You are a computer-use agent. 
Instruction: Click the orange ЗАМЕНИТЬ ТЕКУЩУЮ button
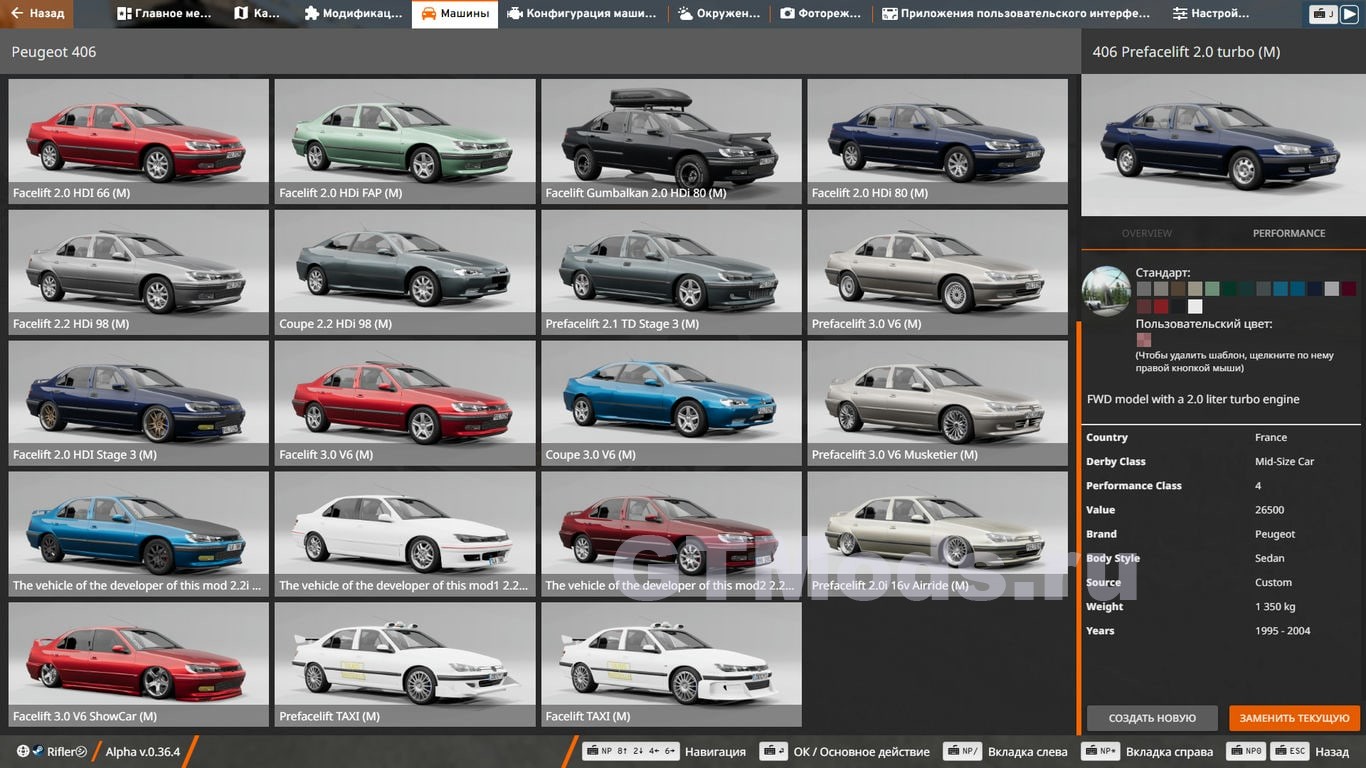click(x=1295, y=718)
